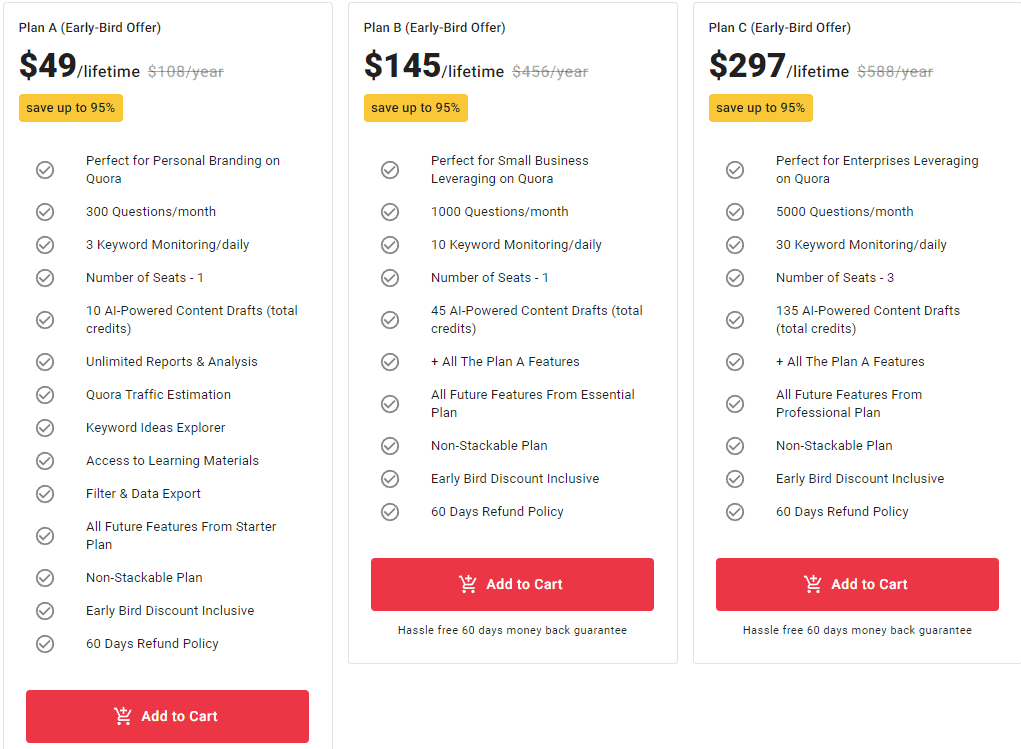Click checkmark icon beside 1000 Questions/month
The image size is (1021, 749).
point(390,212)
